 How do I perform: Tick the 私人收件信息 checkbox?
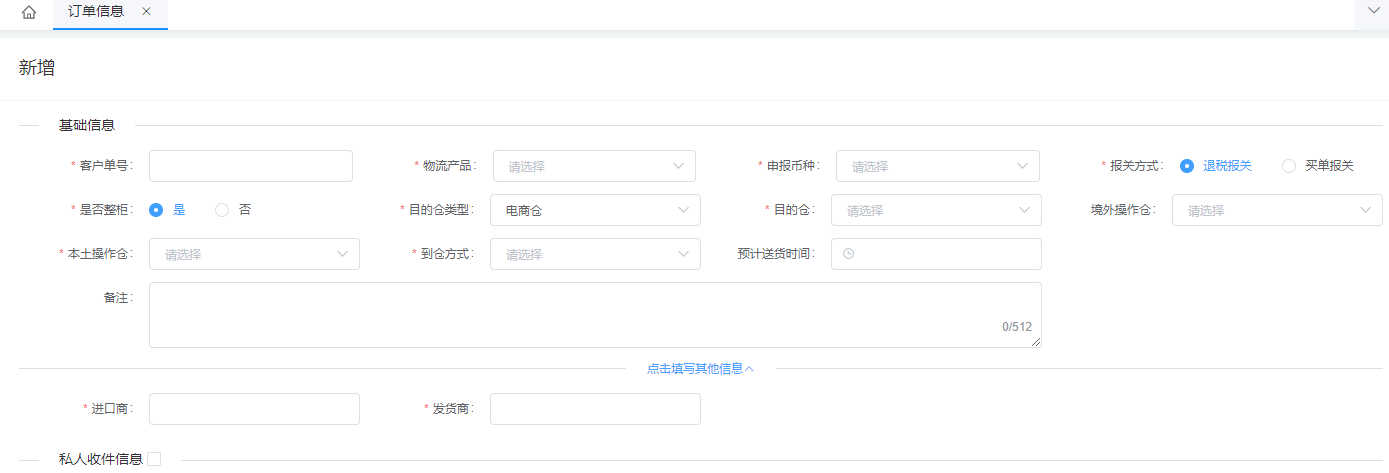[154, 459]
